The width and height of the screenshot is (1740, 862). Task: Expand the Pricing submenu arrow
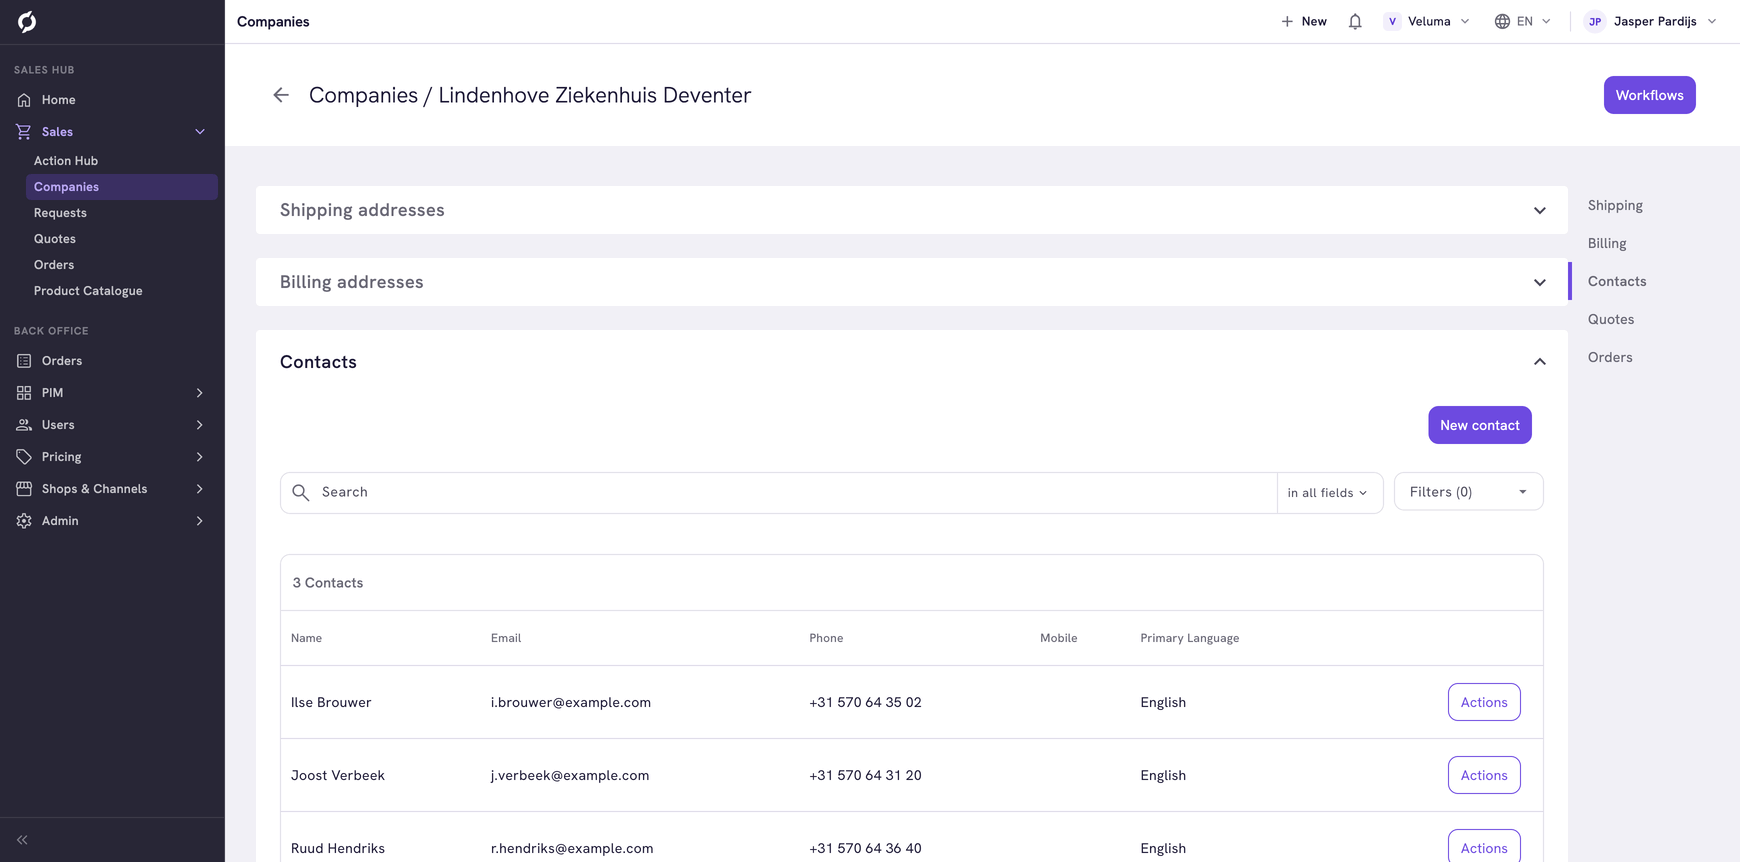coord(200,457)
